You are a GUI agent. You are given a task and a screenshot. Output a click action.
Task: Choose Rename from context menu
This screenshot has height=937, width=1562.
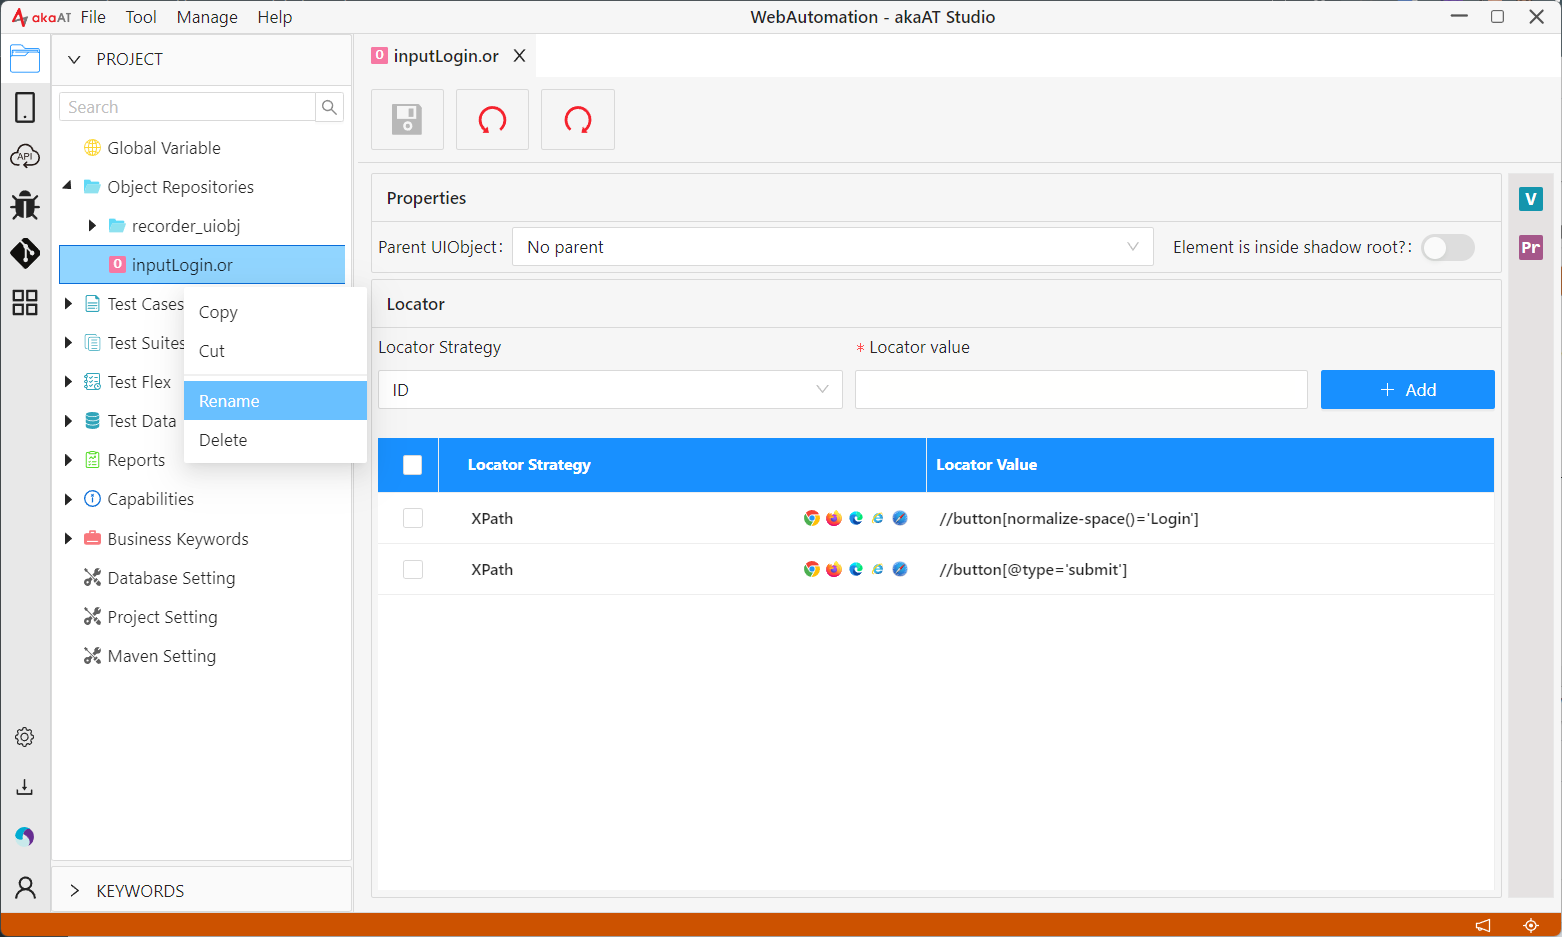click(x=275, y=401)
